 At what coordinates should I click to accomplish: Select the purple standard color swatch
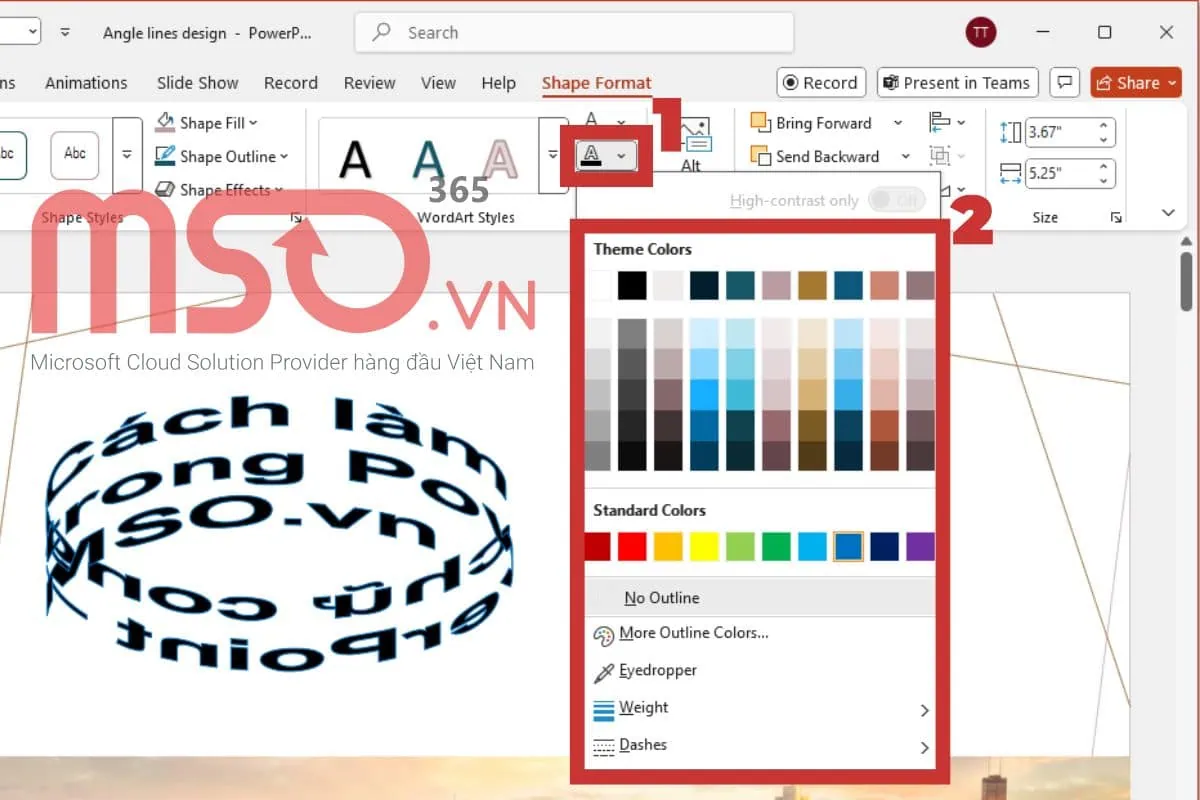click(920, 546)
